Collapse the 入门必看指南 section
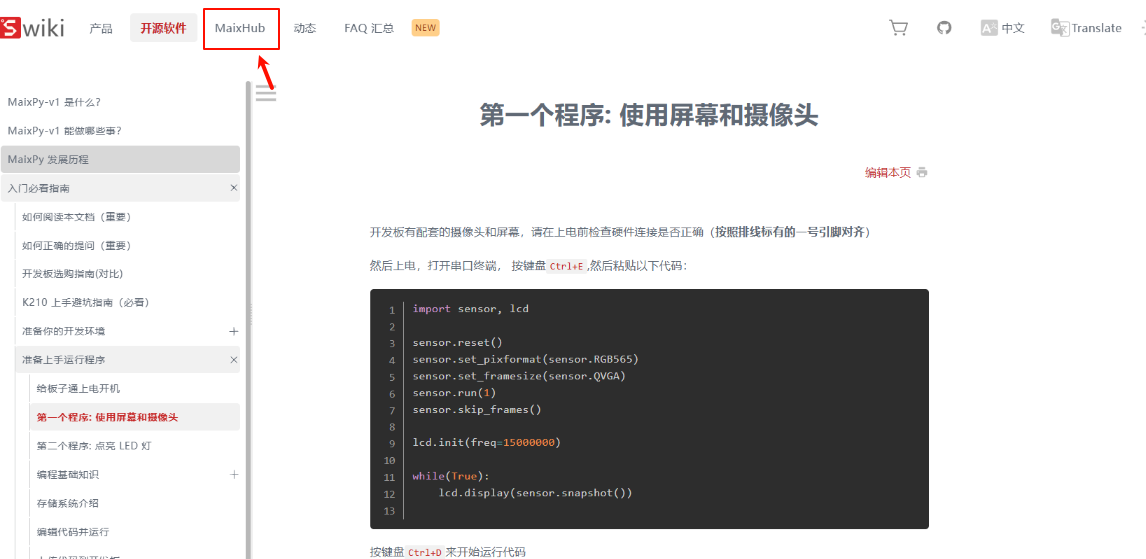 pyautogui.click(x=234, y=188)
